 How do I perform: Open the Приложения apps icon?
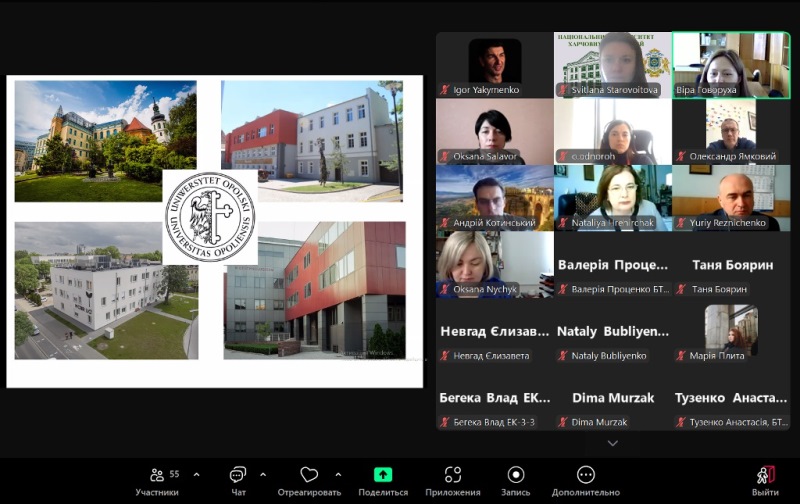coord(453,475)
